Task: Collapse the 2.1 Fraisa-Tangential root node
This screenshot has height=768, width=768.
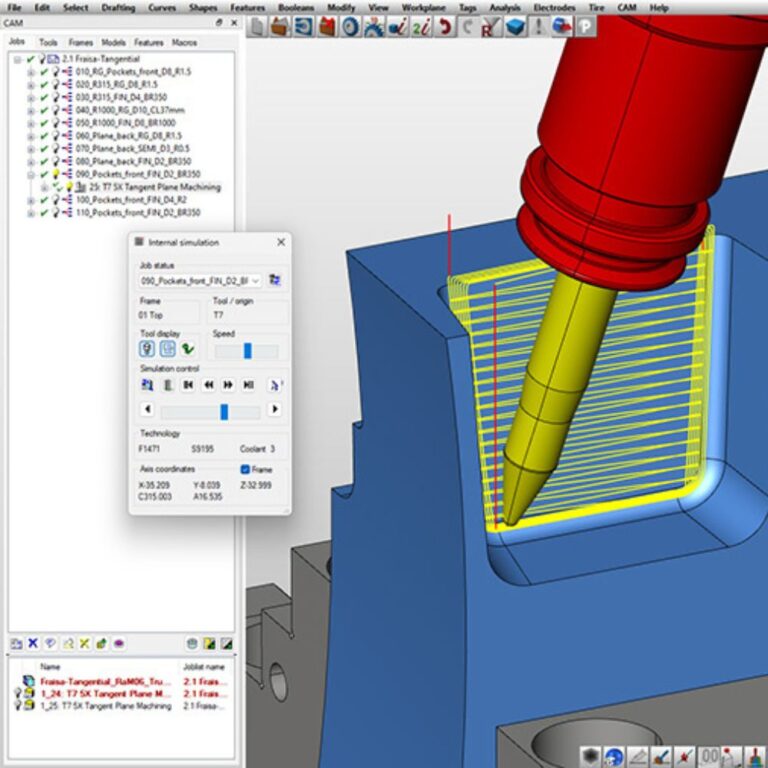Action: coord(17,60)
